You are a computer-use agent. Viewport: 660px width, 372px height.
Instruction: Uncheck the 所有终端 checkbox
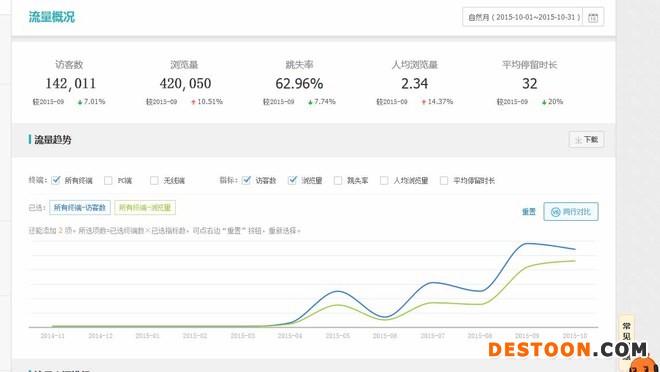56,181
